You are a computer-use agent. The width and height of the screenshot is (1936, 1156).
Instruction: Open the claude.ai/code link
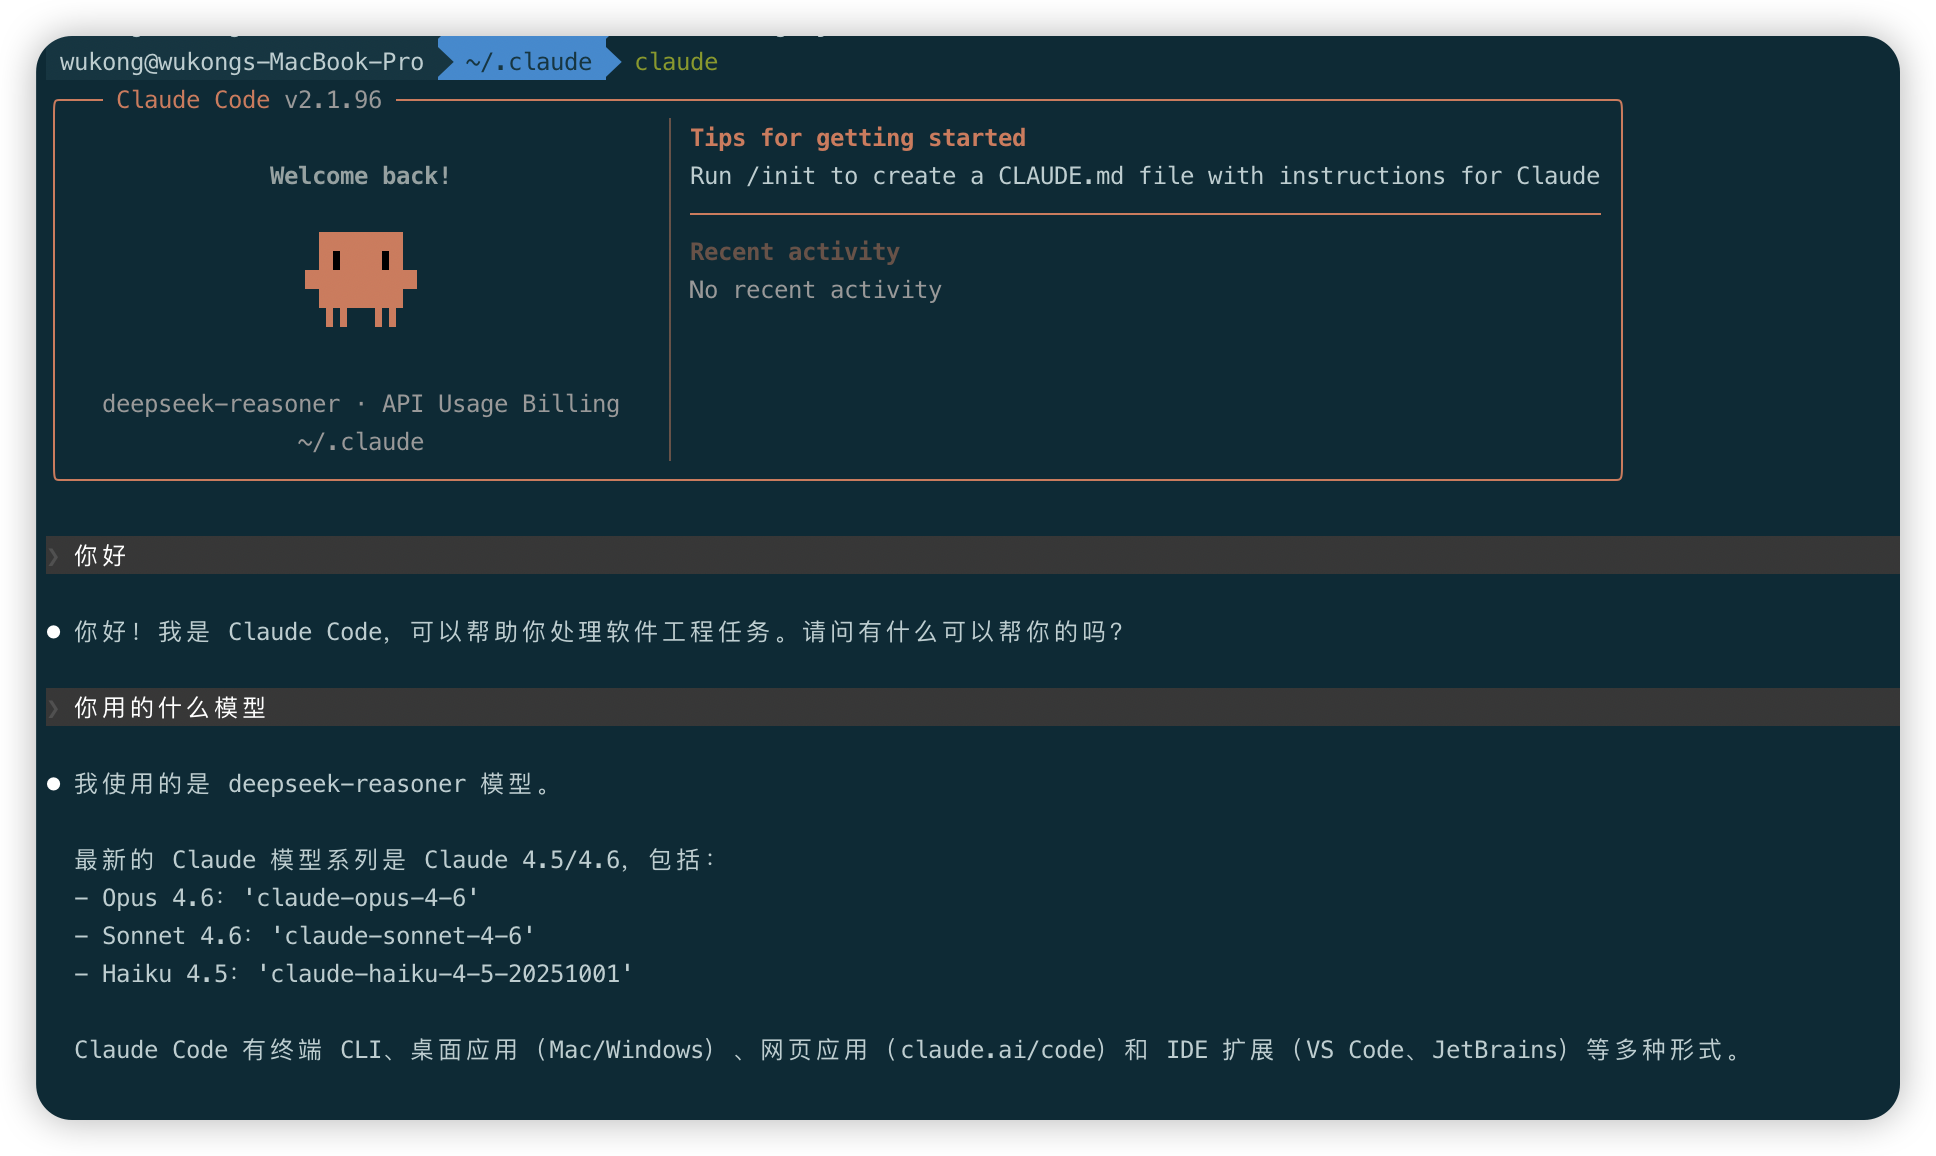tap(1000, 1049)
